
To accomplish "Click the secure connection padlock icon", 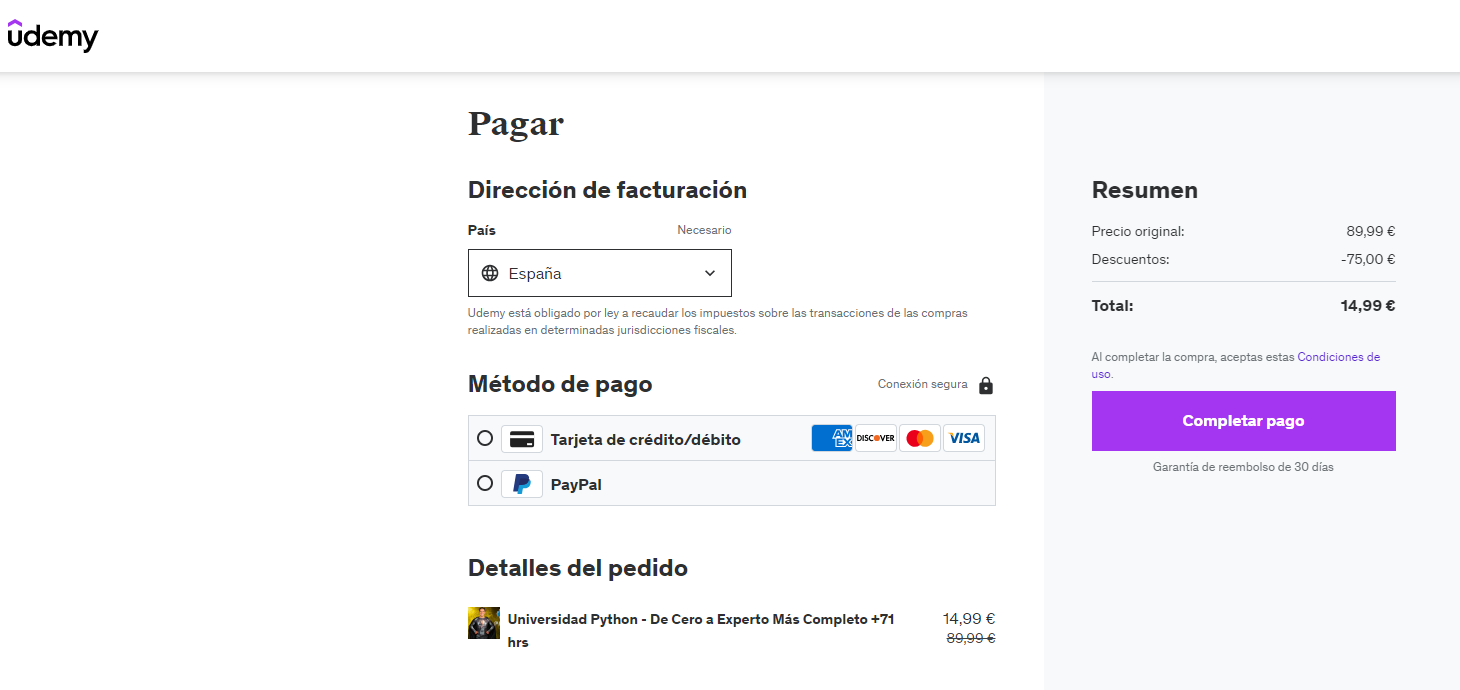I will [x=986, y=385].
